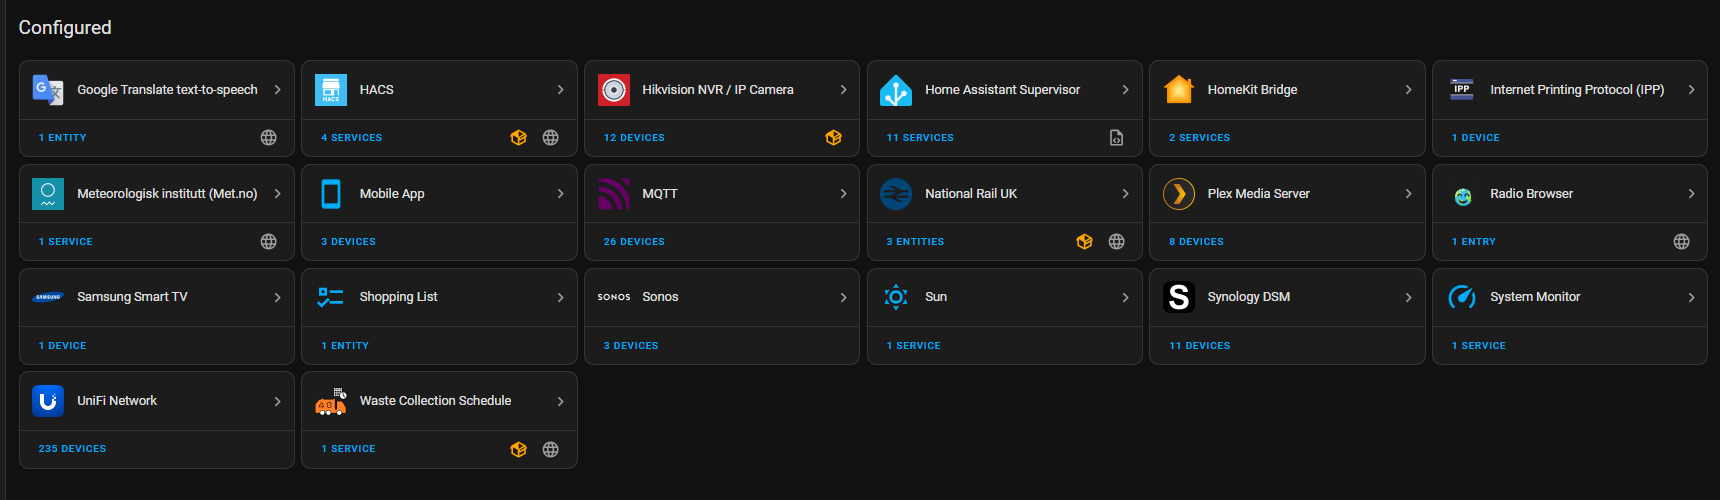Open HomeKit Bridge chevron arrow
1720x500 pixels.
1408,90
